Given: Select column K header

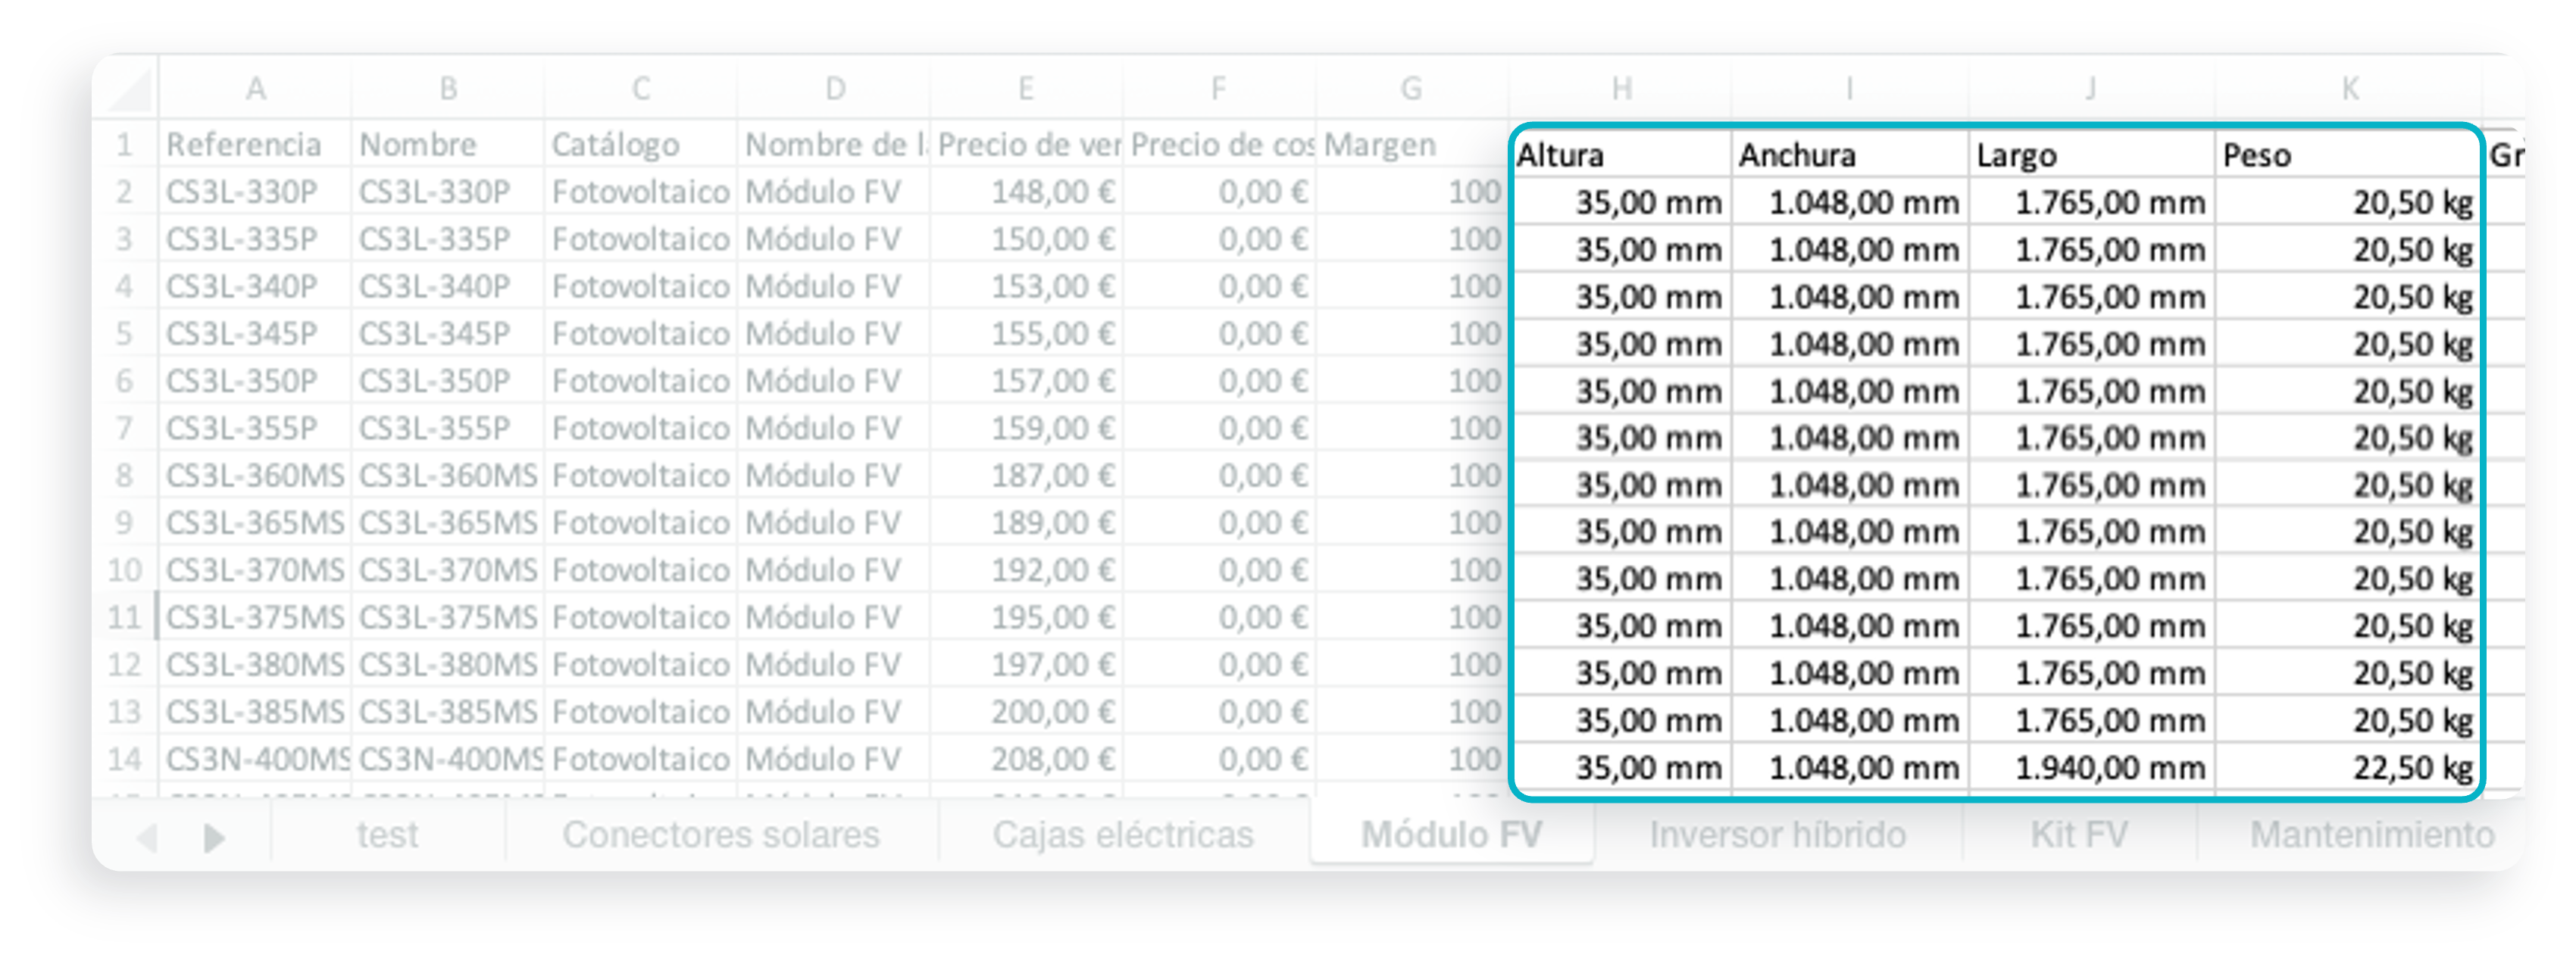Looking at the screenshot, I should (x=2349, y=89).
